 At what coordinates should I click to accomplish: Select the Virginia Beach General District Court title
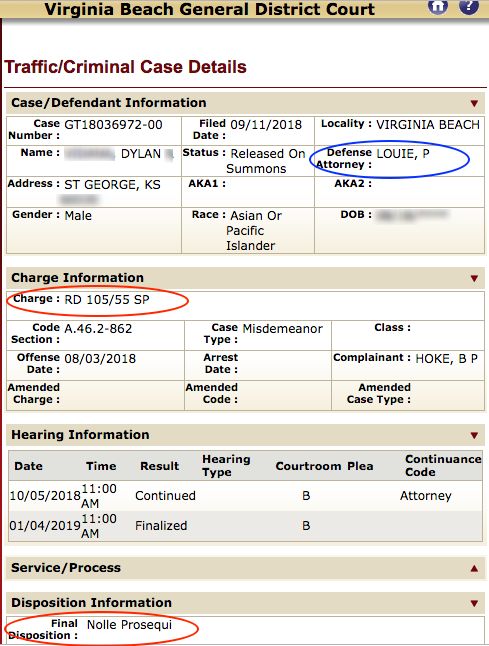pos(210,9)
